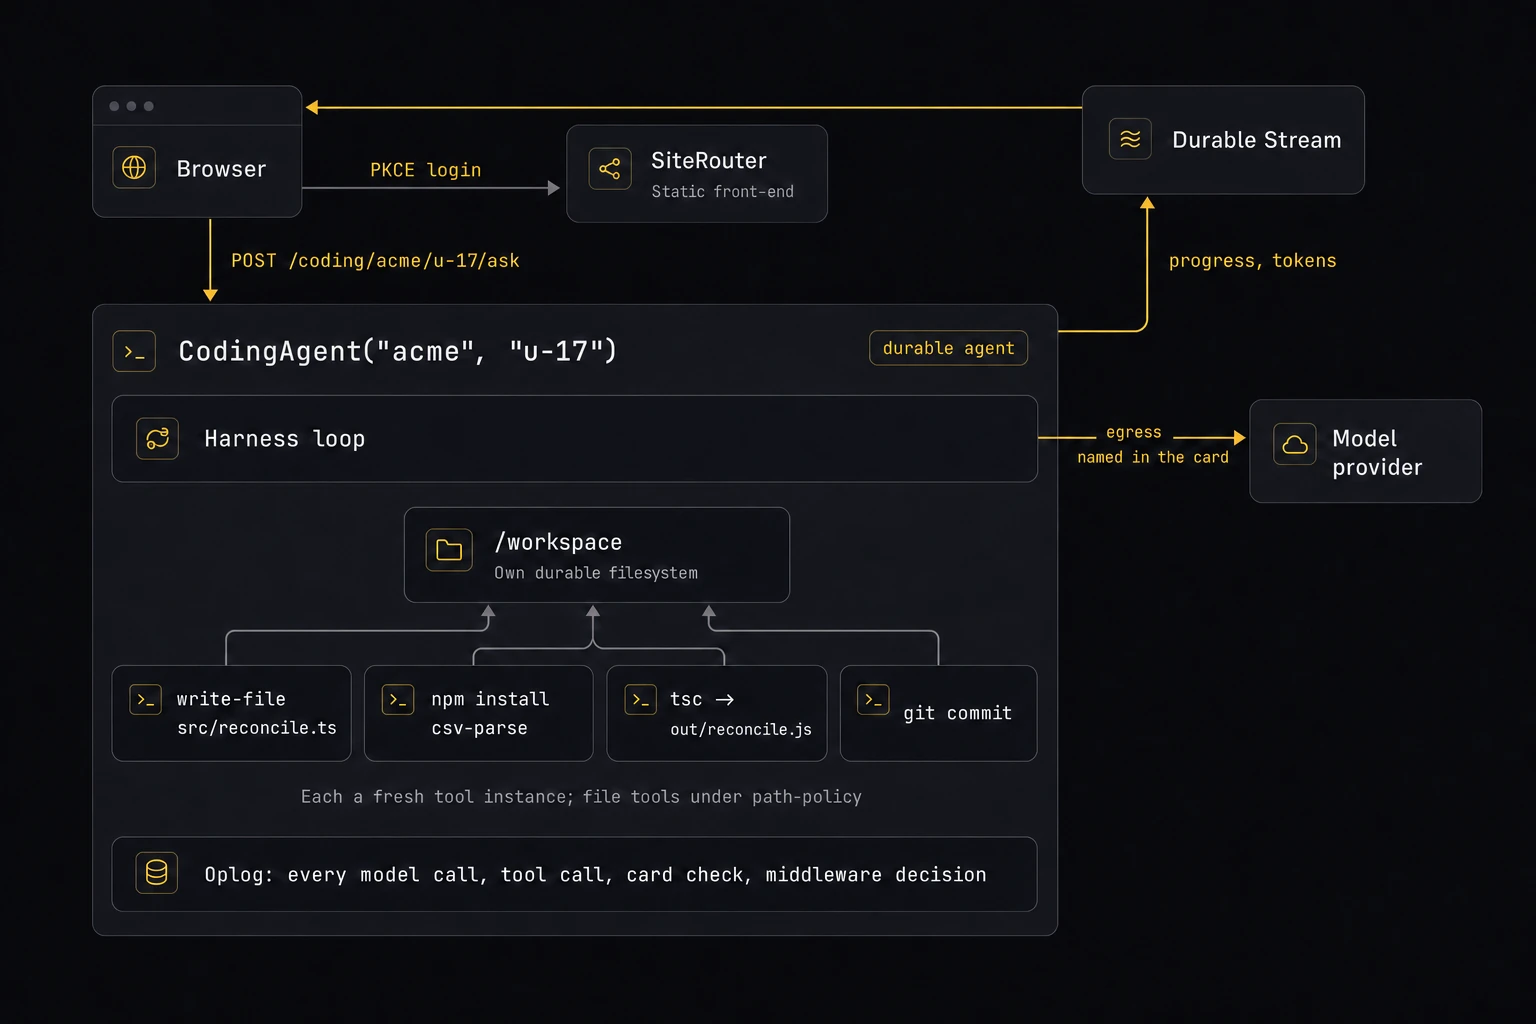
Task: Click the folder icon on the /workspace card
Action: click(x=449, y=550)
